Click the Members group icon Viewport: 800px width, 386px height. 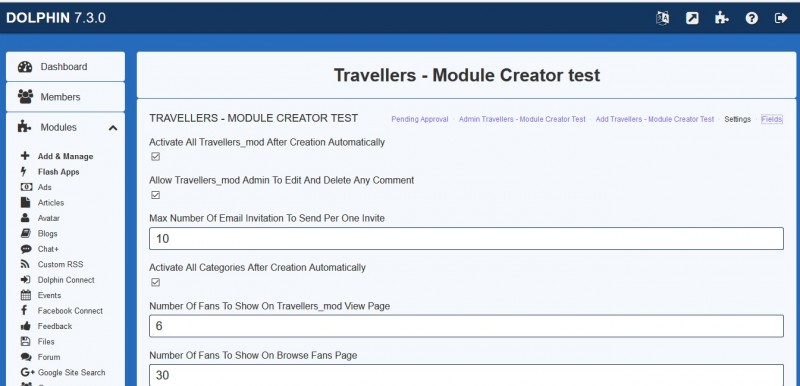[x=25, y=96]
